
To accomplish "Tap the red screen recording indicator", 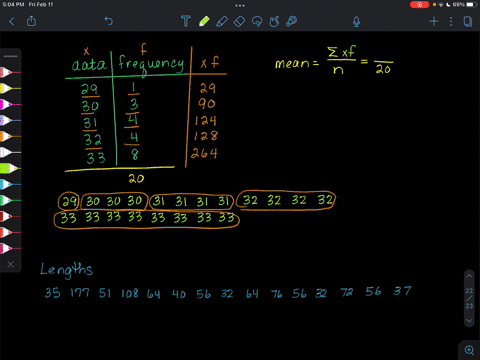I will click(419, 5).
